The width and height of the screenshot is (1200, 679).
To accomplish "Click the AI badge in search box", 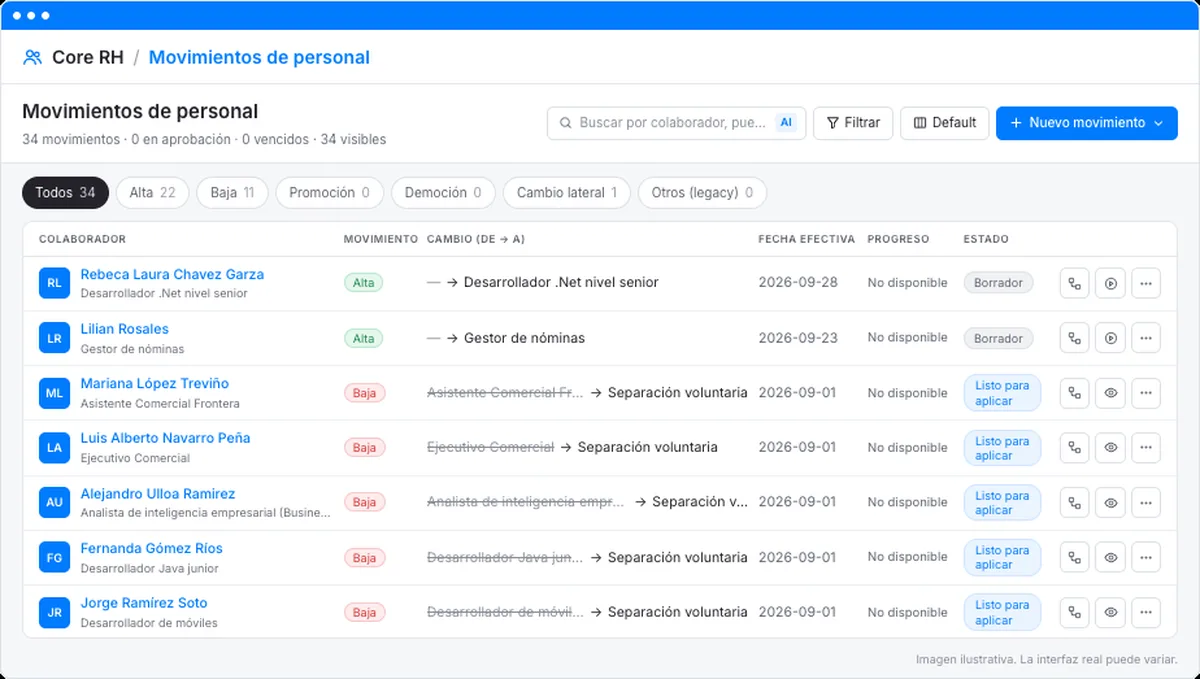I will tap(786, 123).
